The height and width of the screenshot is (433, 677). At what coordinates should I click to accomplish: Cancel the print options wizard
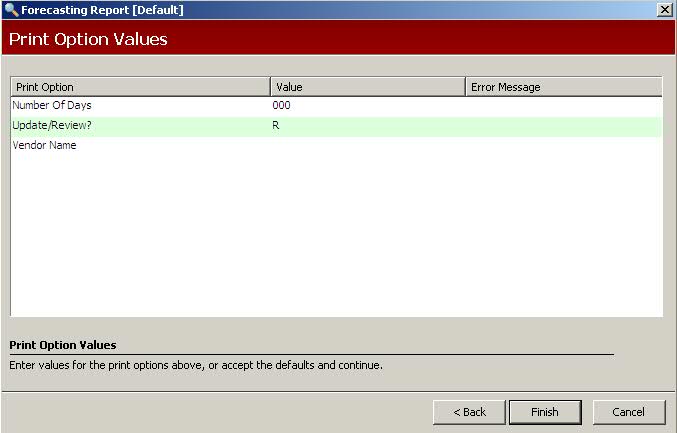(628, 412)
